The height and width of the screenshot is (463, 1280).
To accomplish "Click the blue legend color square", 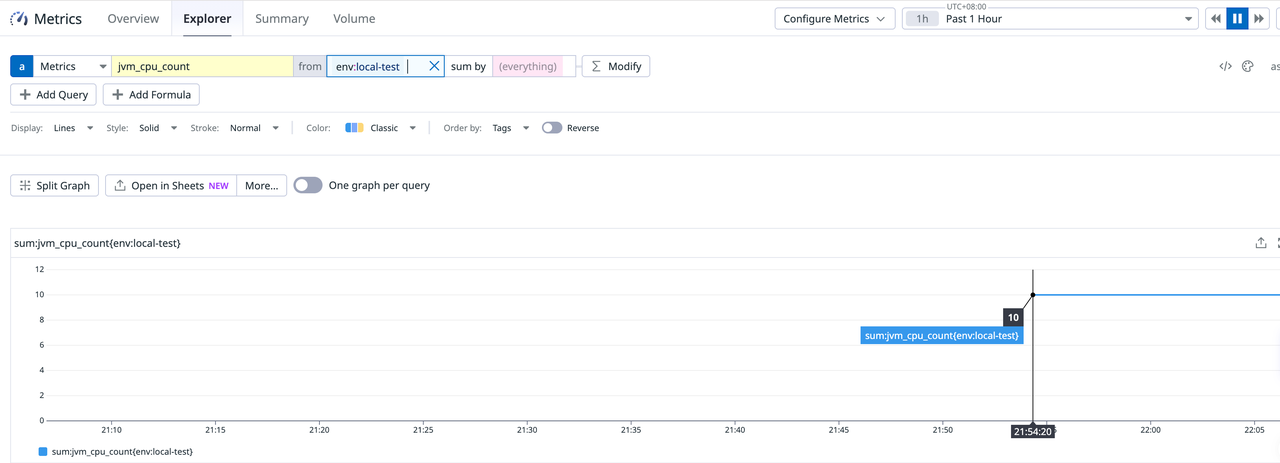I will click(x=43, y=452).
